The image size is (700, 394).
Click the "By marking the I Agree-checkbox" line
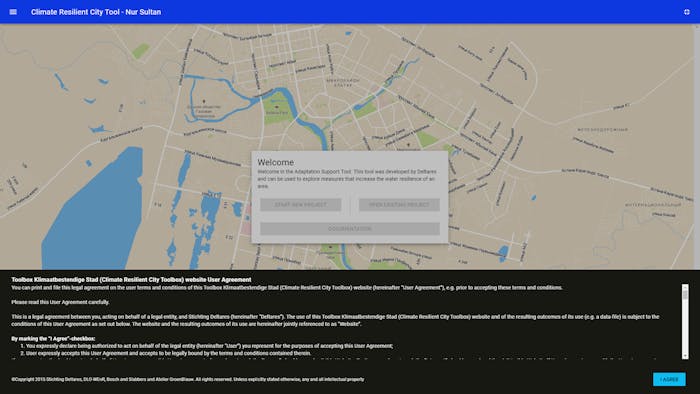tap(53, 339)
